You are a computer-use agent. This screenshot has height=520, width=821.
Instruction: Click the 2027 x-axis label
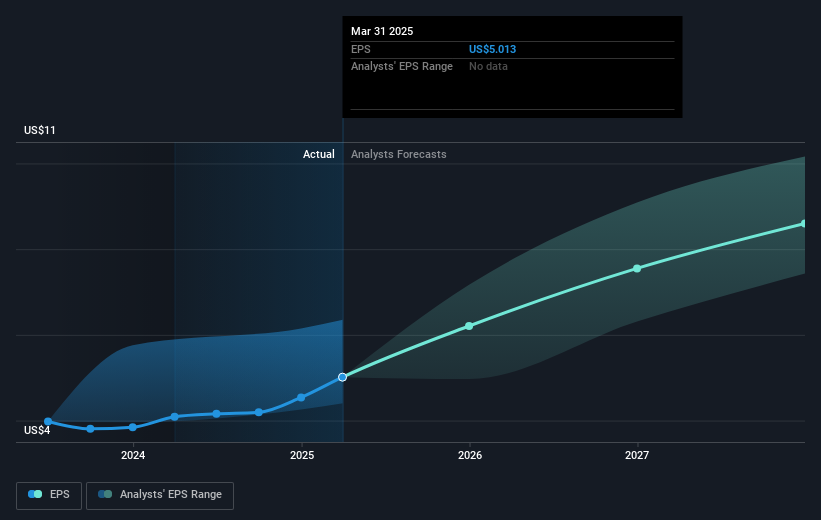[637, 455]
